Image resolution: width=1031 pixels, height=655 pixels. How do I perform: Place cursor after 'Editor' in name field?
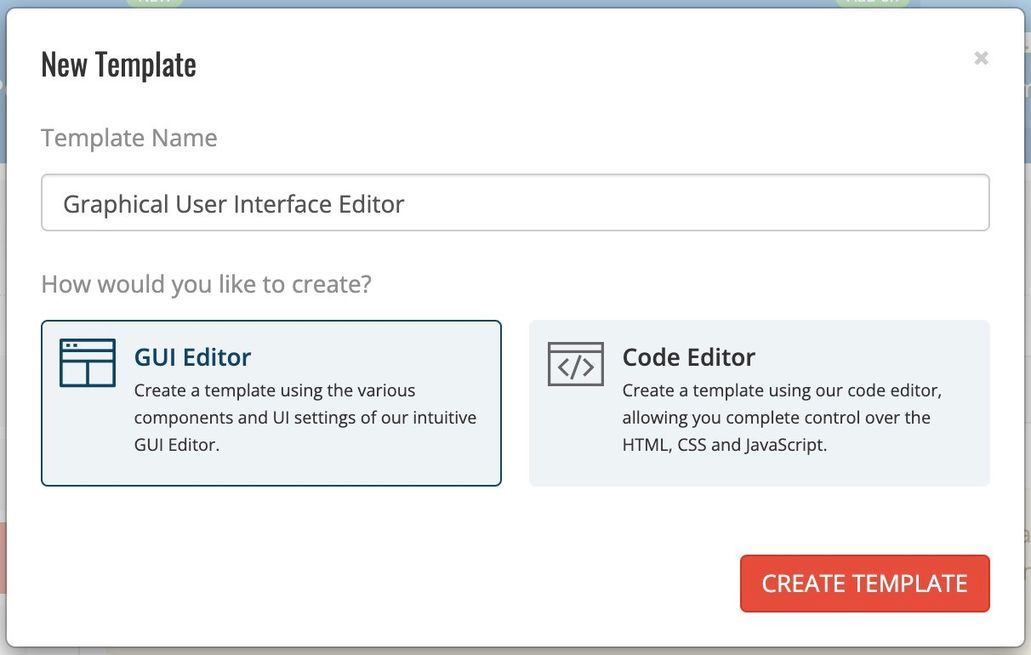tap(406, 204)
